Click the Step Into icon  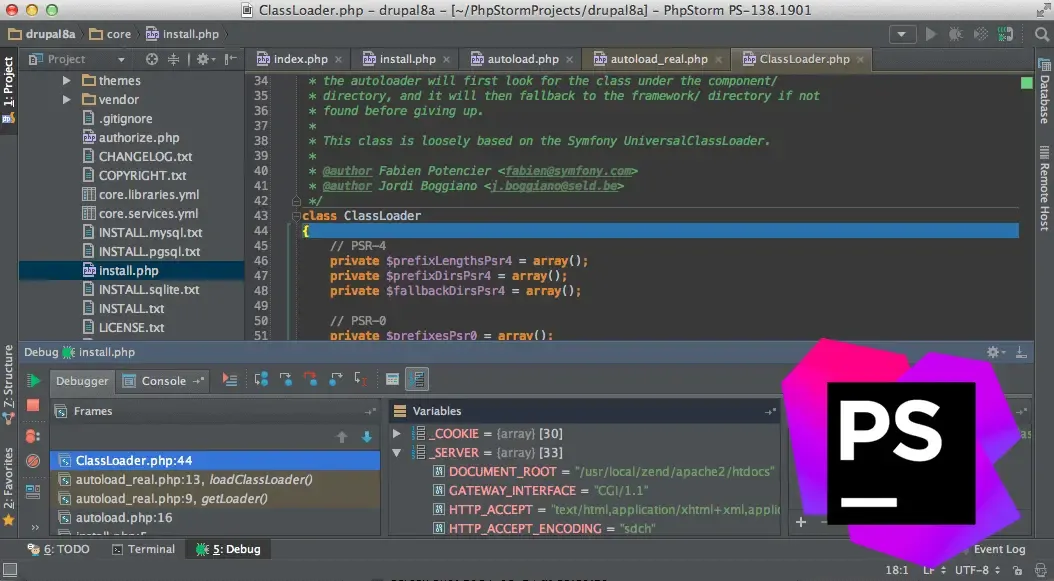click(x=286, y=379)
